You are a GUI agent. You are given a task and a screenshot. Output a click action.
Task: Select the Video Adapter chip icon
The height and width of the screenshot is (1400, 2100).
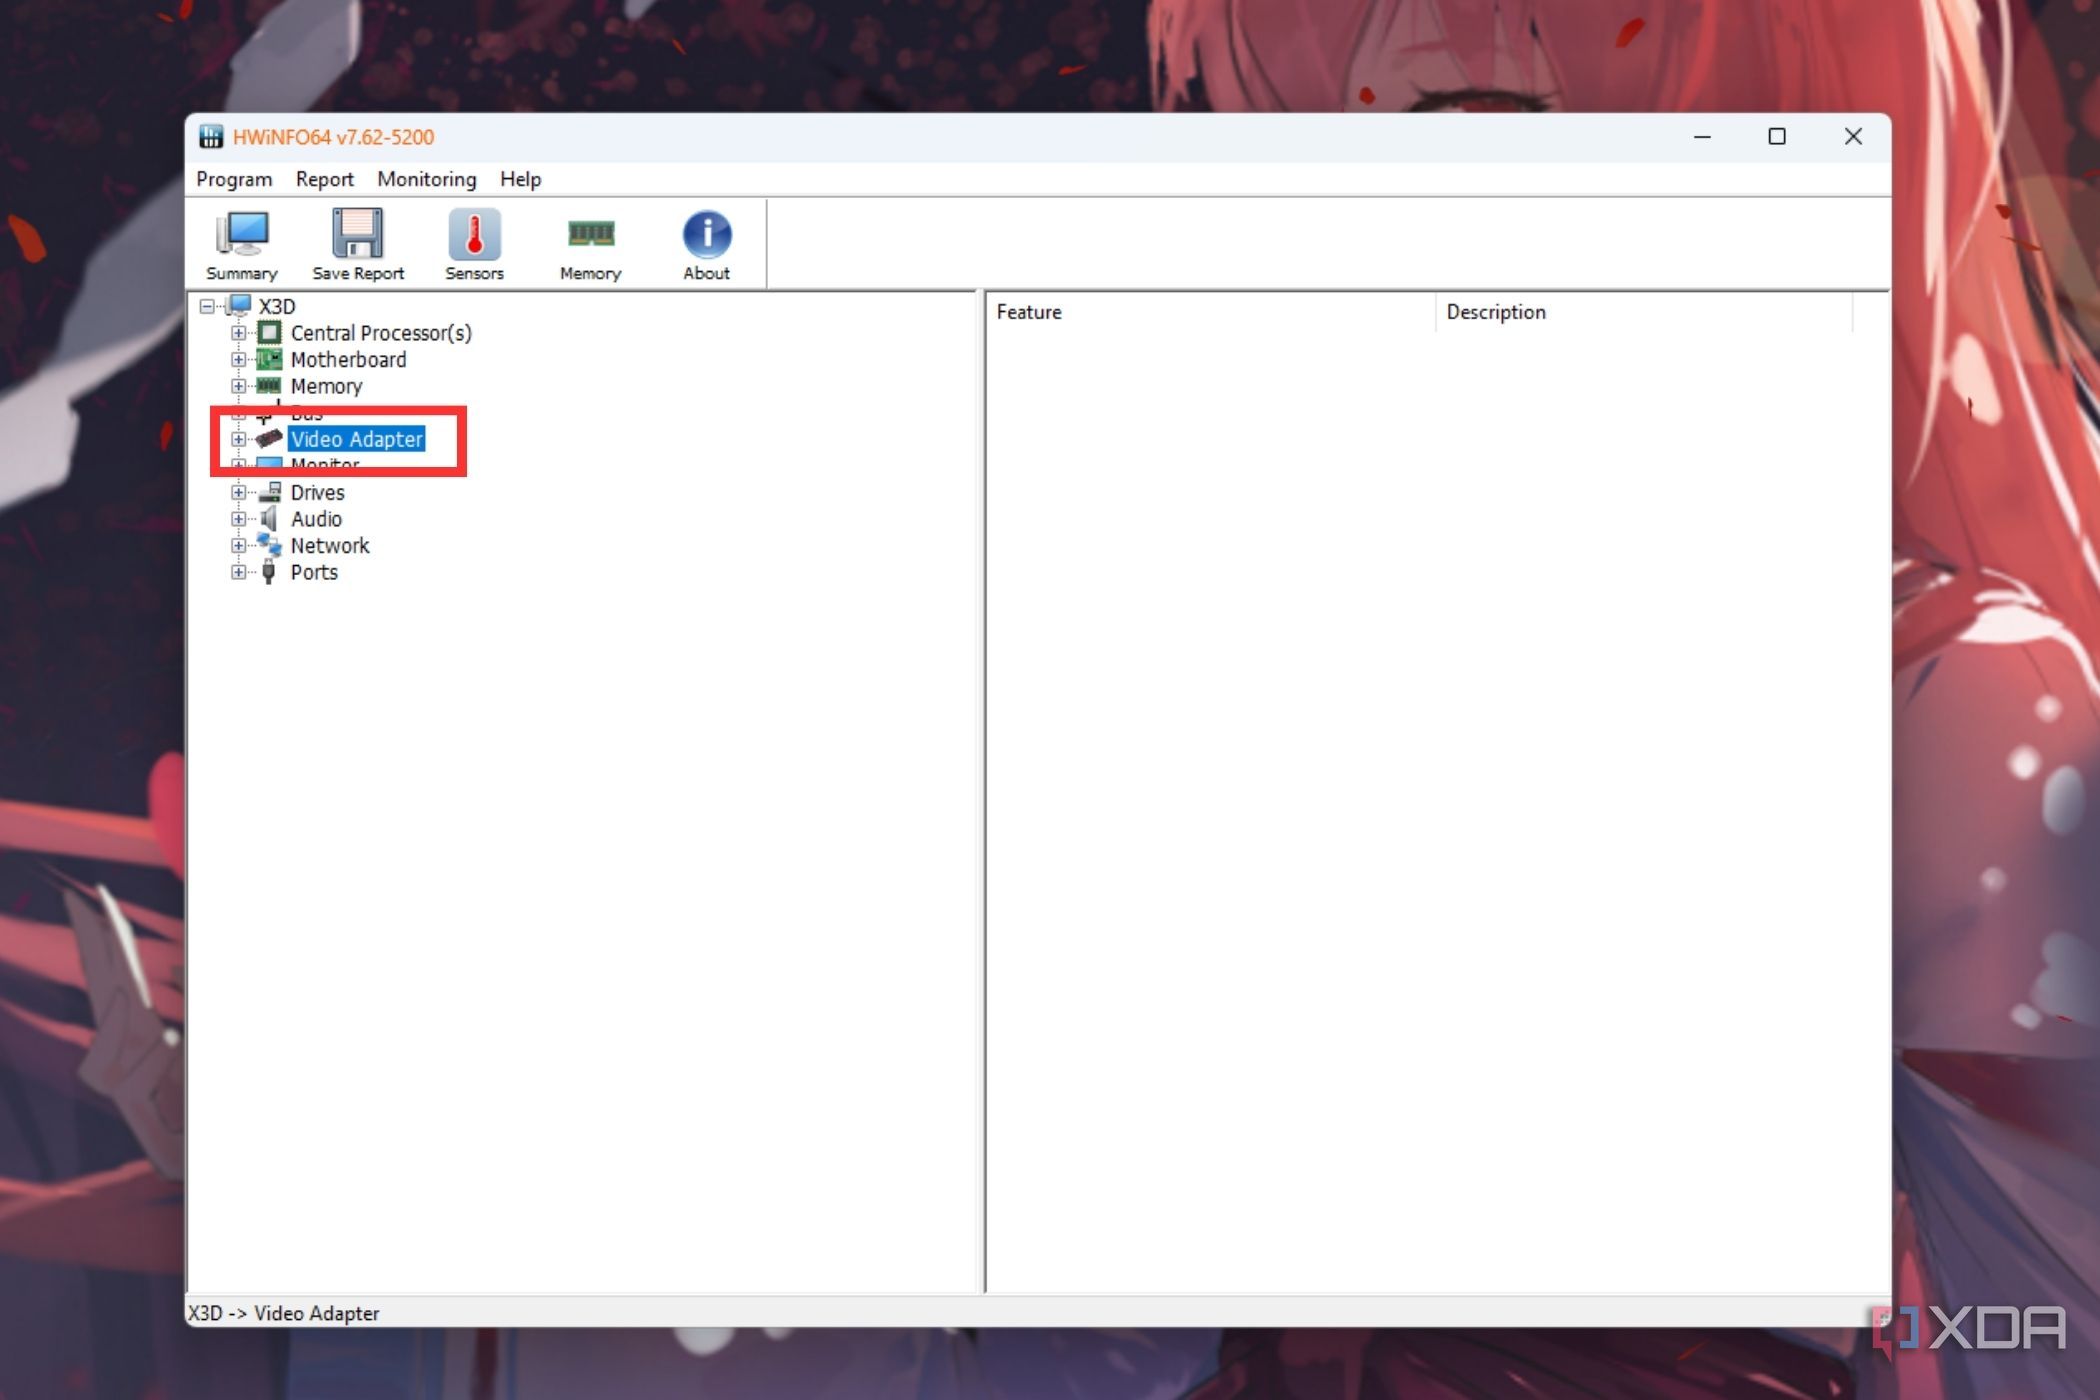click(268, 439)
